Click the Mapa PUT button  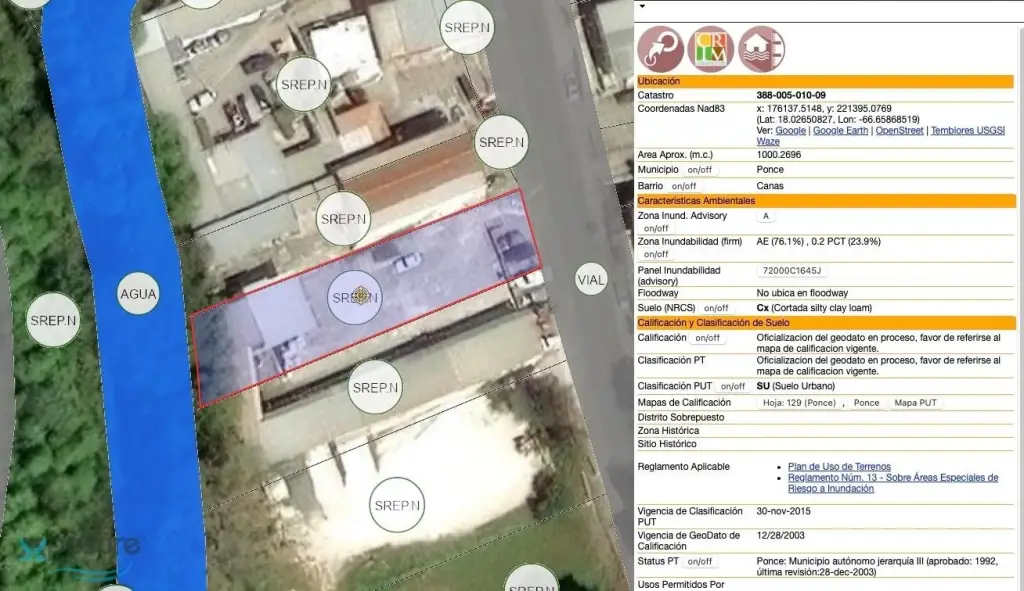[915, 403]
